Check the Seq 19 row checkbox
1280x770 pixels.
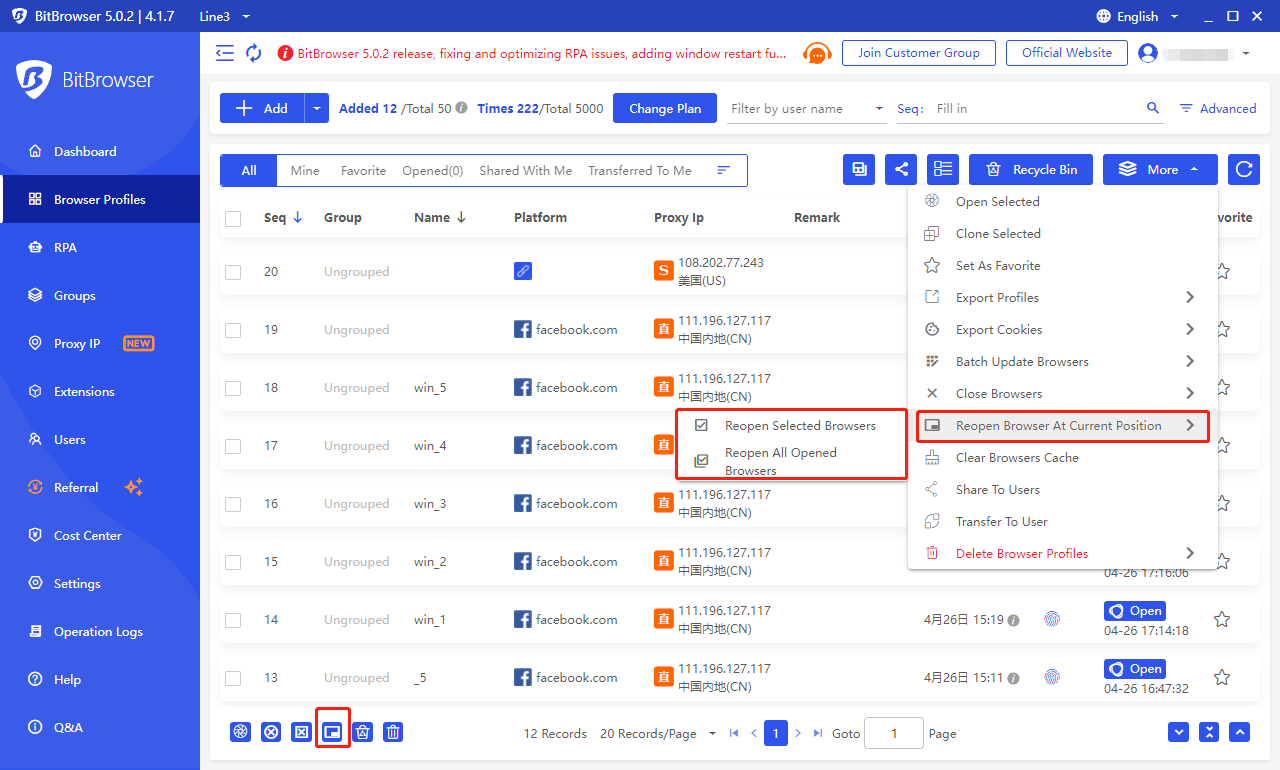(233, 330)
